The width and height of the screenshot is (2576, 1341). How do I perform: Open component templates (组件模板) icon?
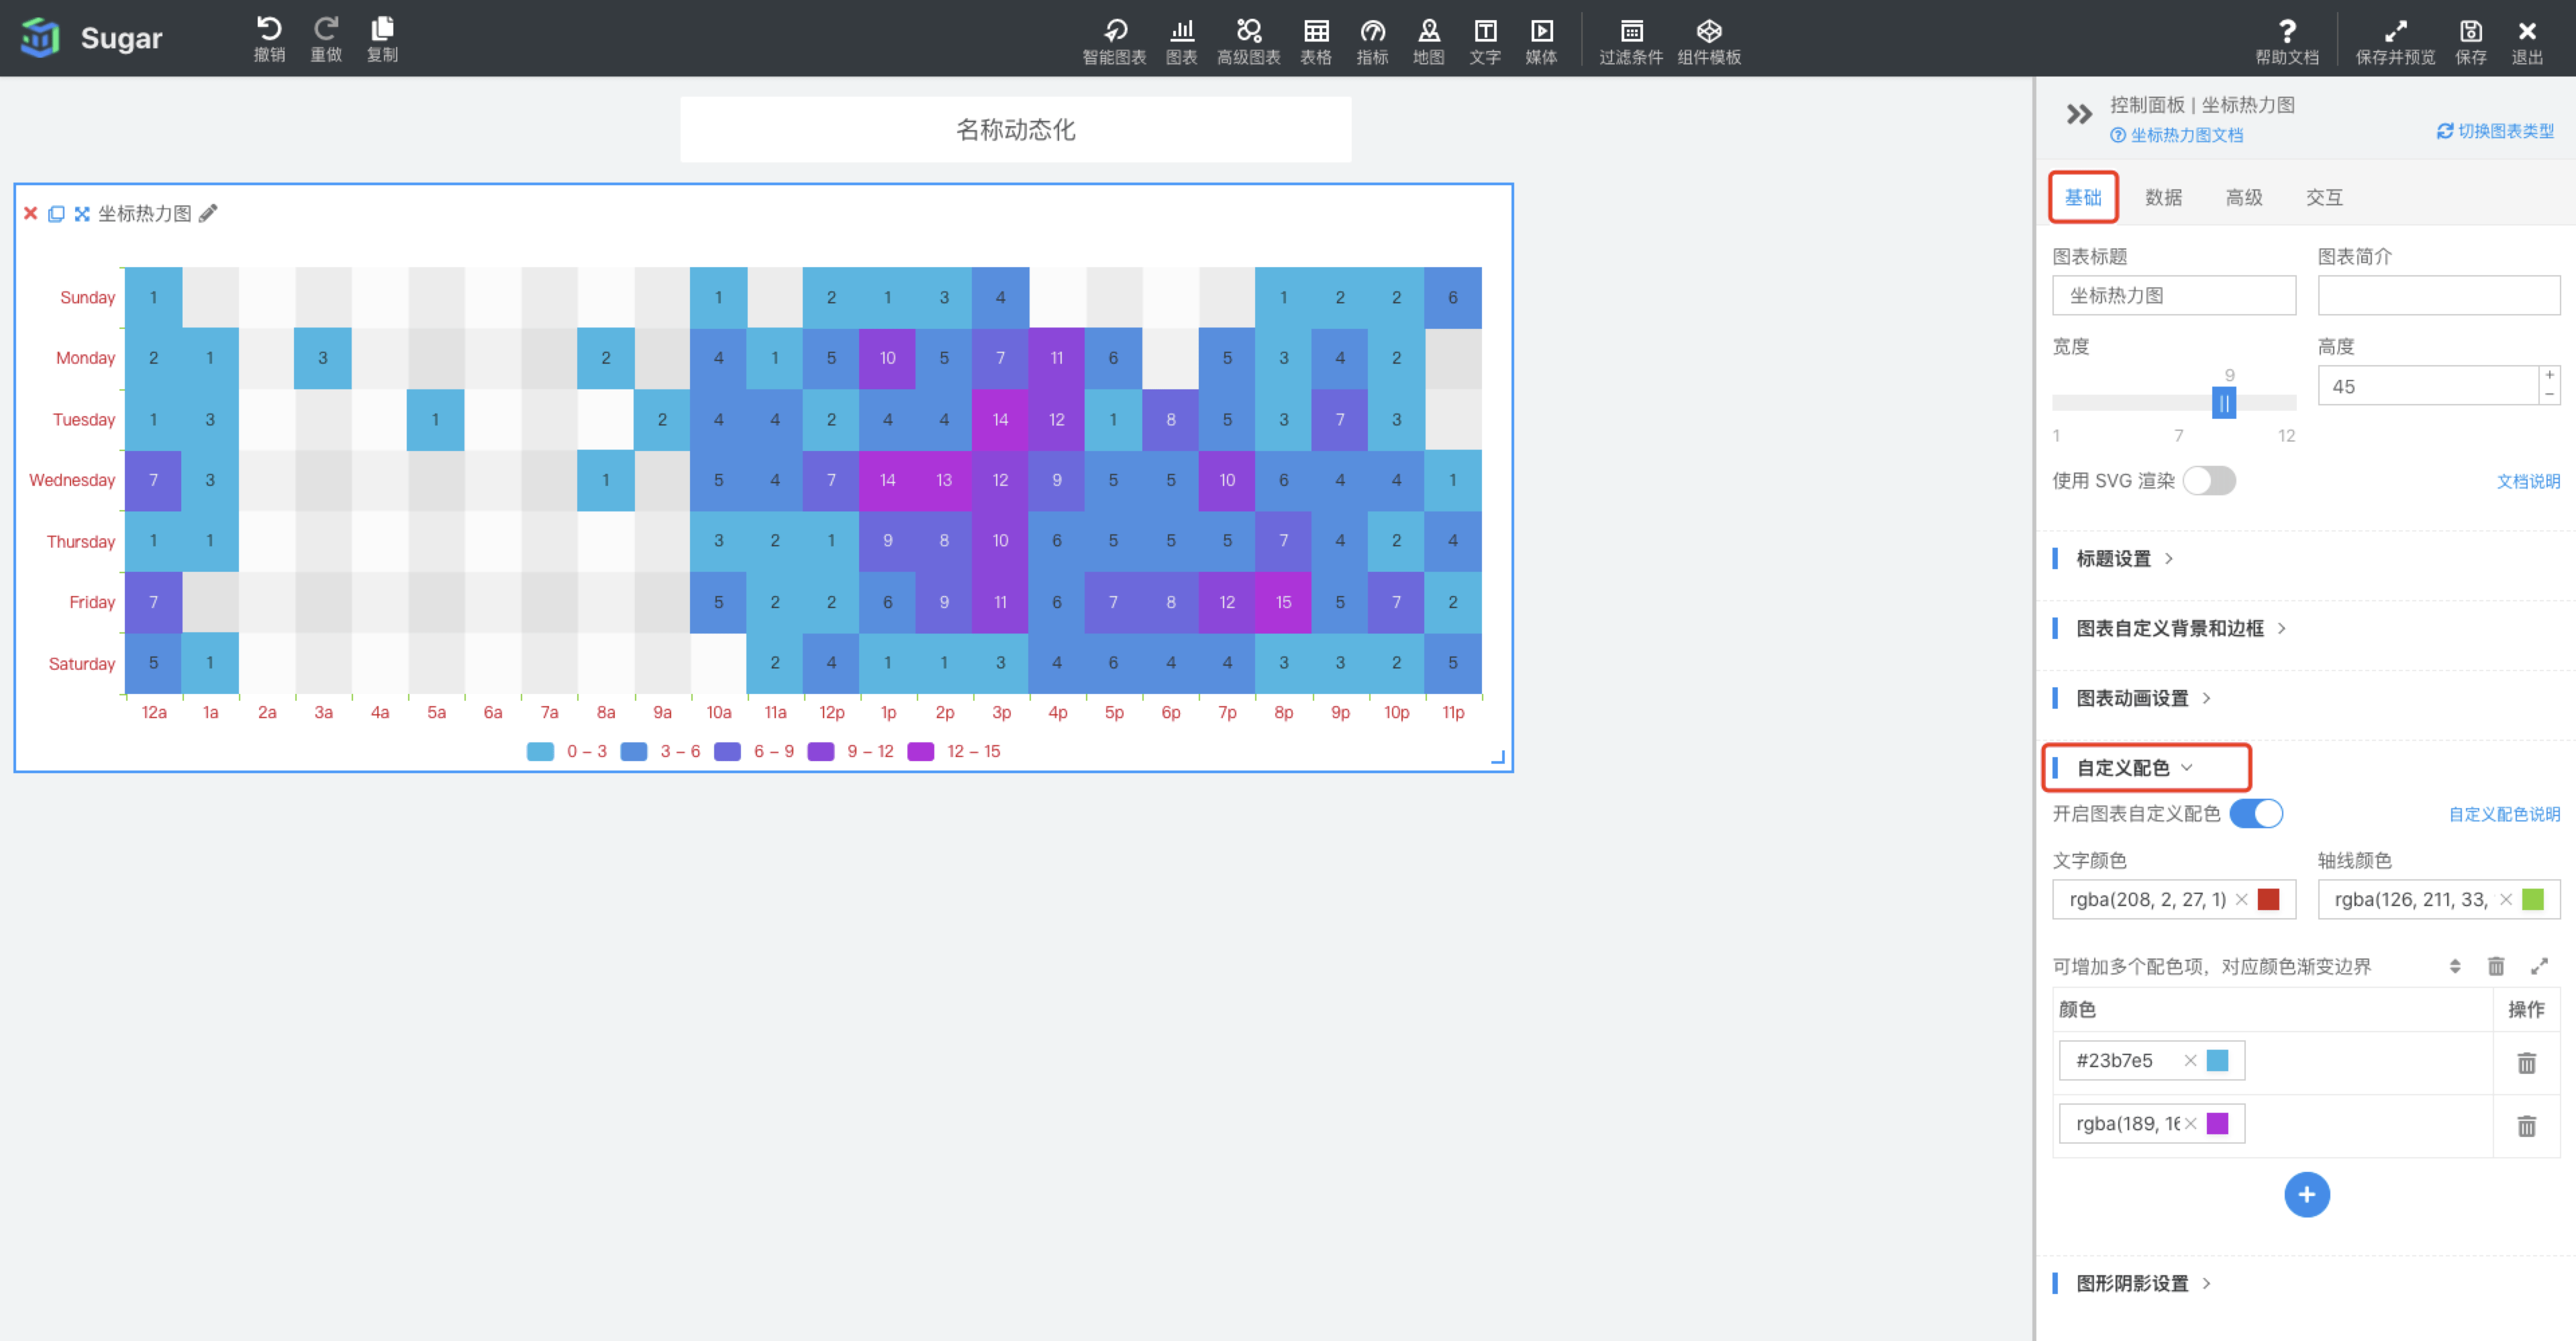1709,42
